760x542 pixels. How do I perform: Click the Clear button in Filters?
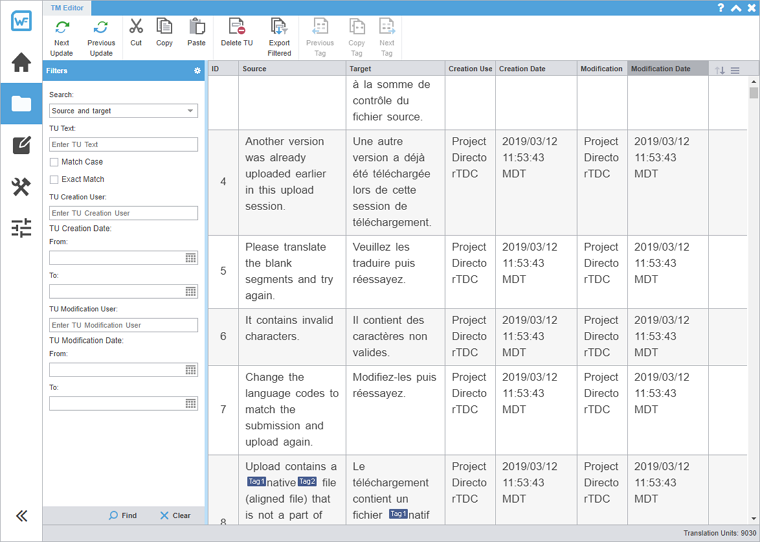[x=175, y=516]
